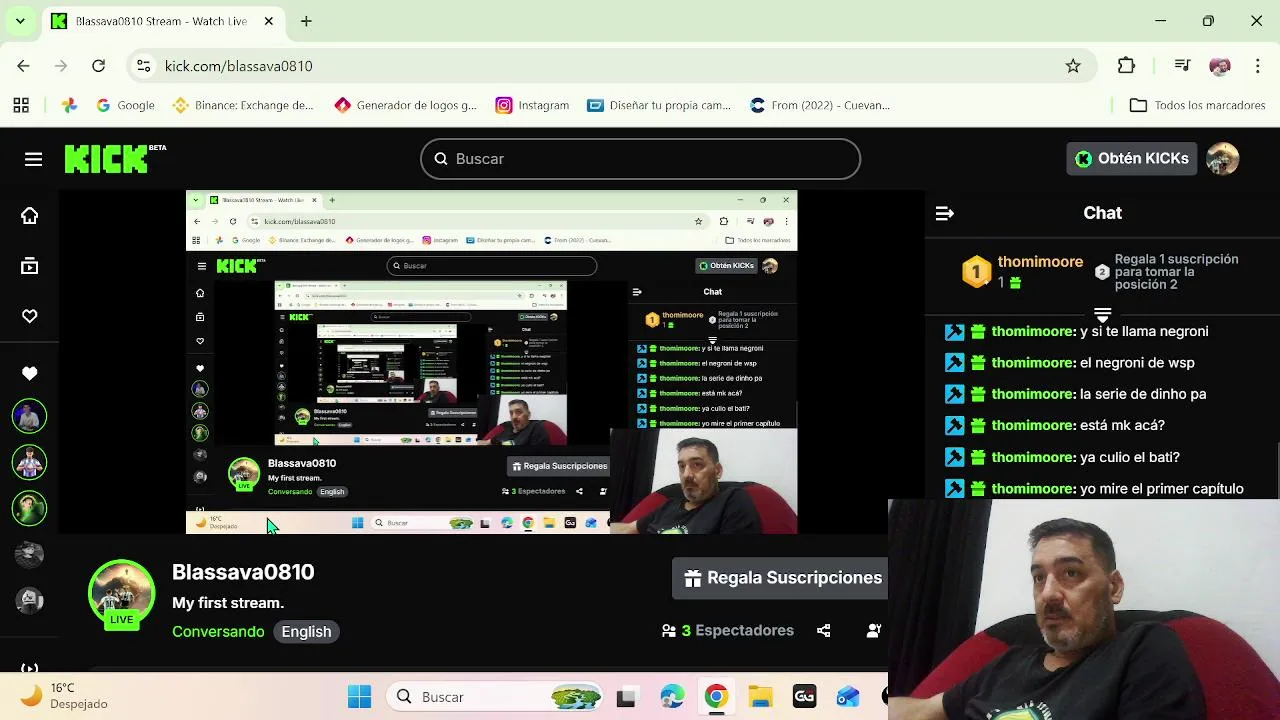Open the share stream icon
Viewport: 1280px width, 720px height.
(x=823, y=631)
